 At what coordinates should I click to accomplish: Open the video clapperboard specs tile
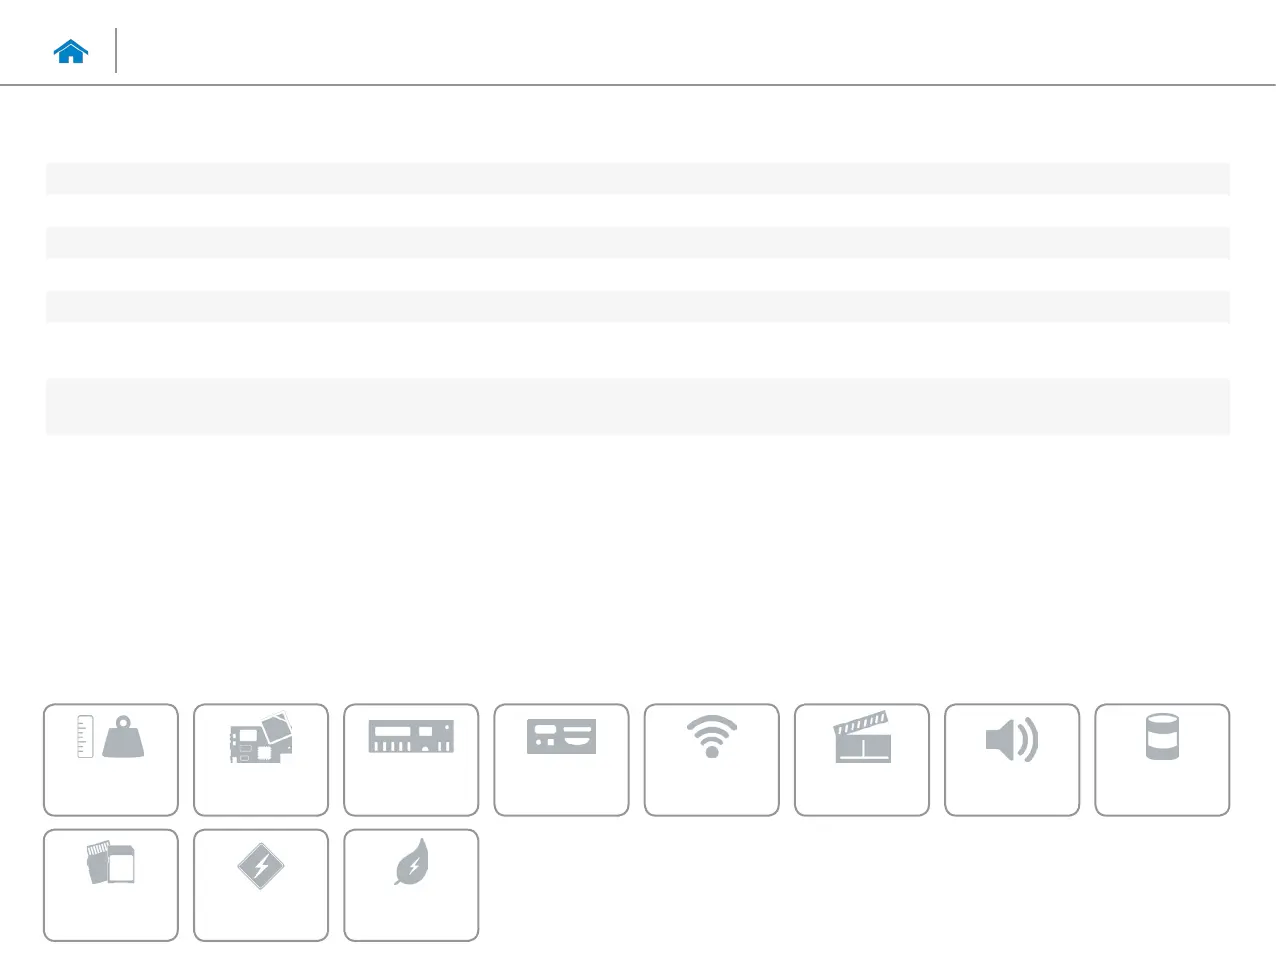862,760
